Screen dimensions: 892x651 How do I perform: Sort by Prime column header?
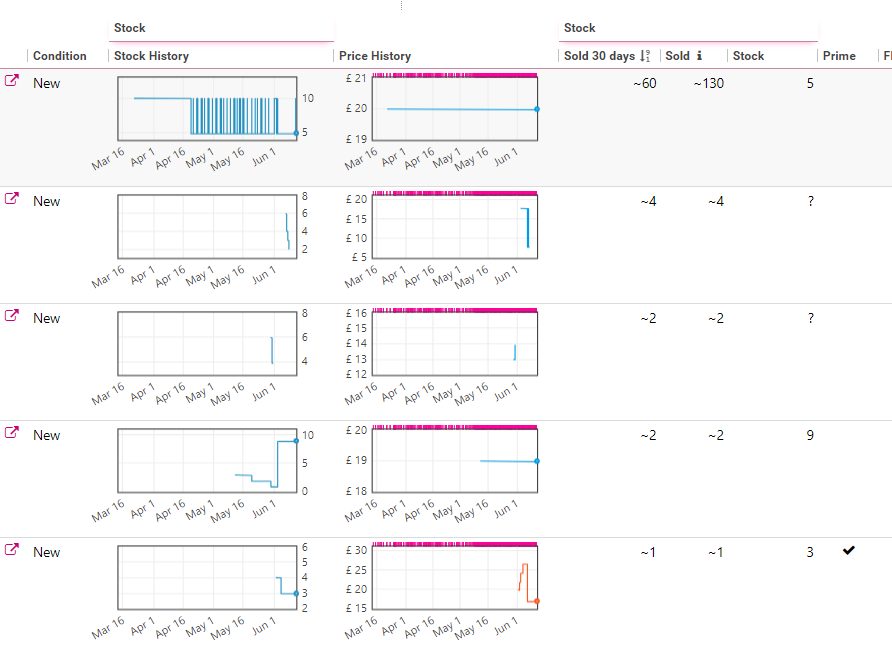pos(839,56)
